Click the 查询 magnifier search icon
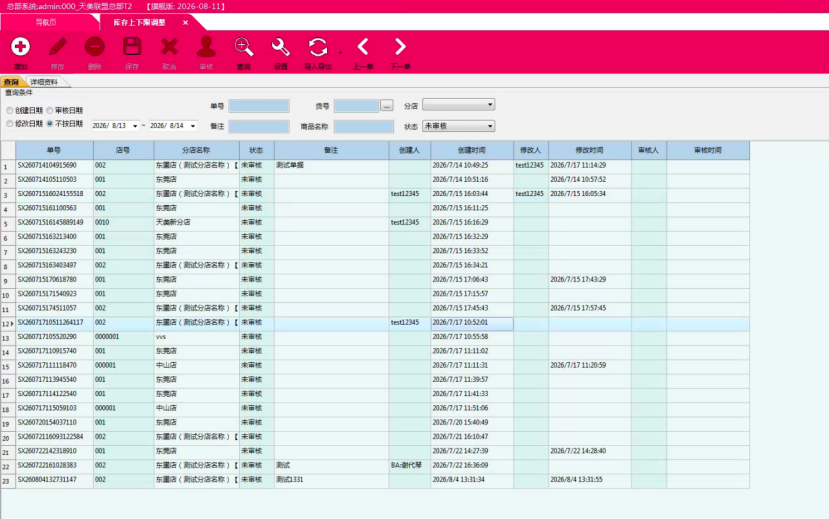Image resolution: width=829 pixels, height=519 pixels. [244, 47]
